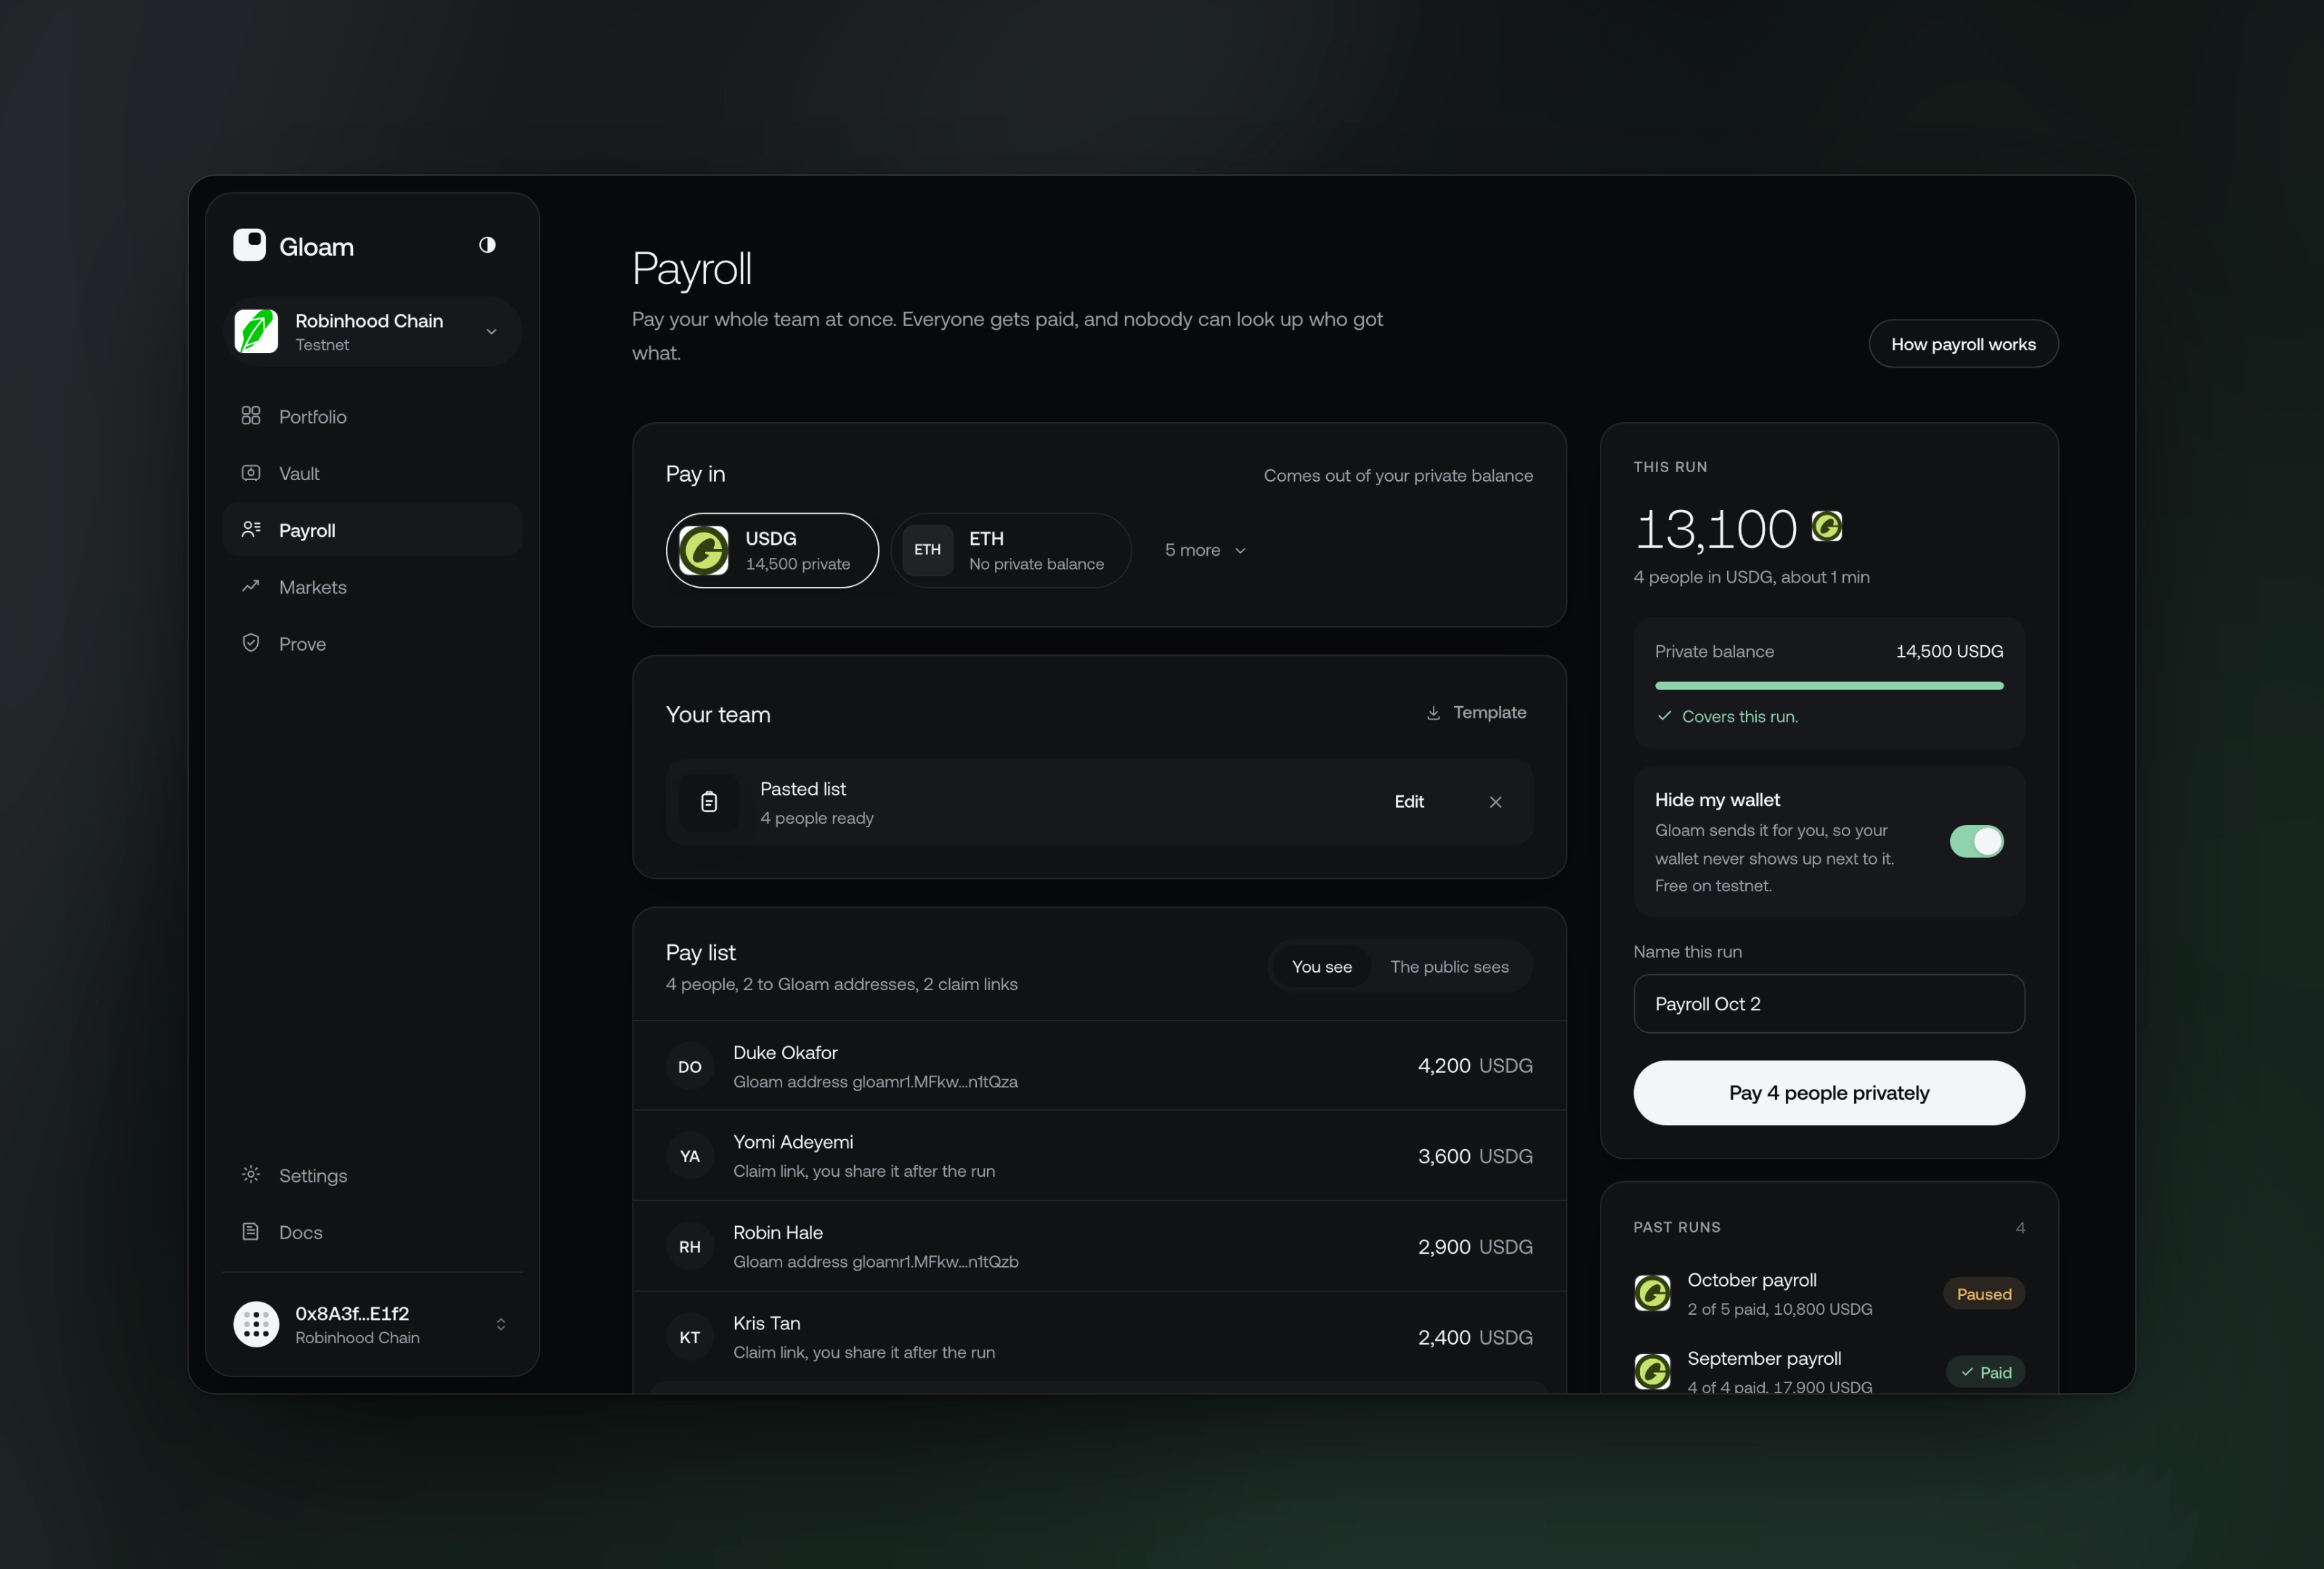Remove the Pasted list with X
This screenshot has height=1569, width=2324.
[x=1495, y=802]
